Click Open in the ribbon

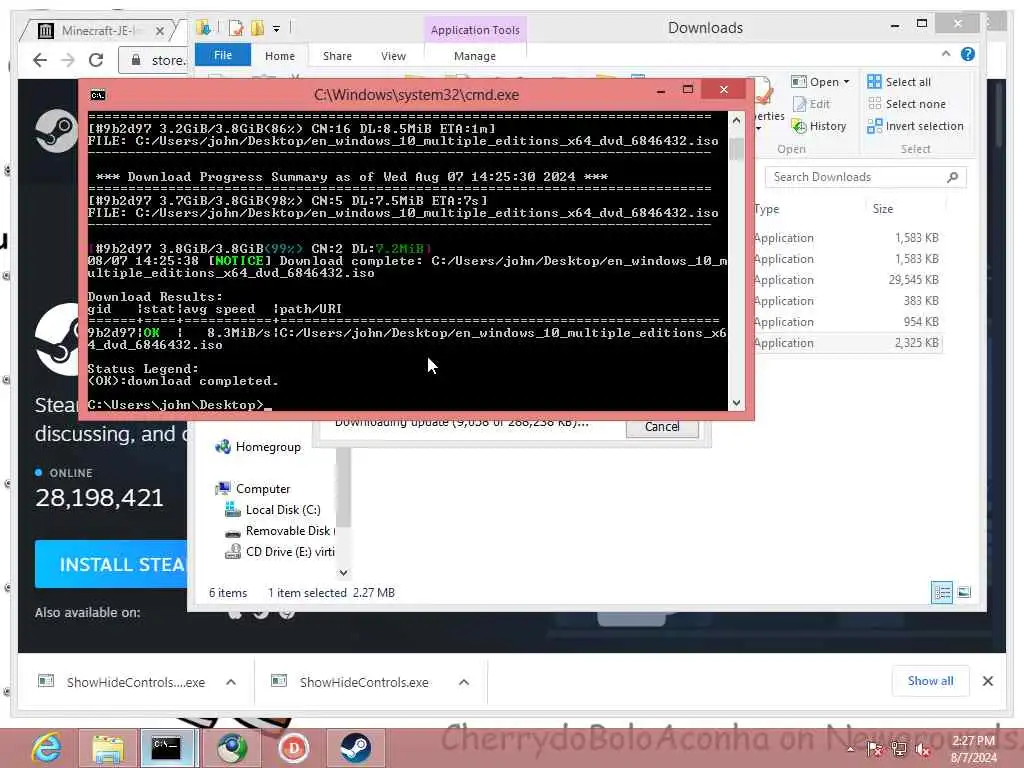click(x=816, y=82)
